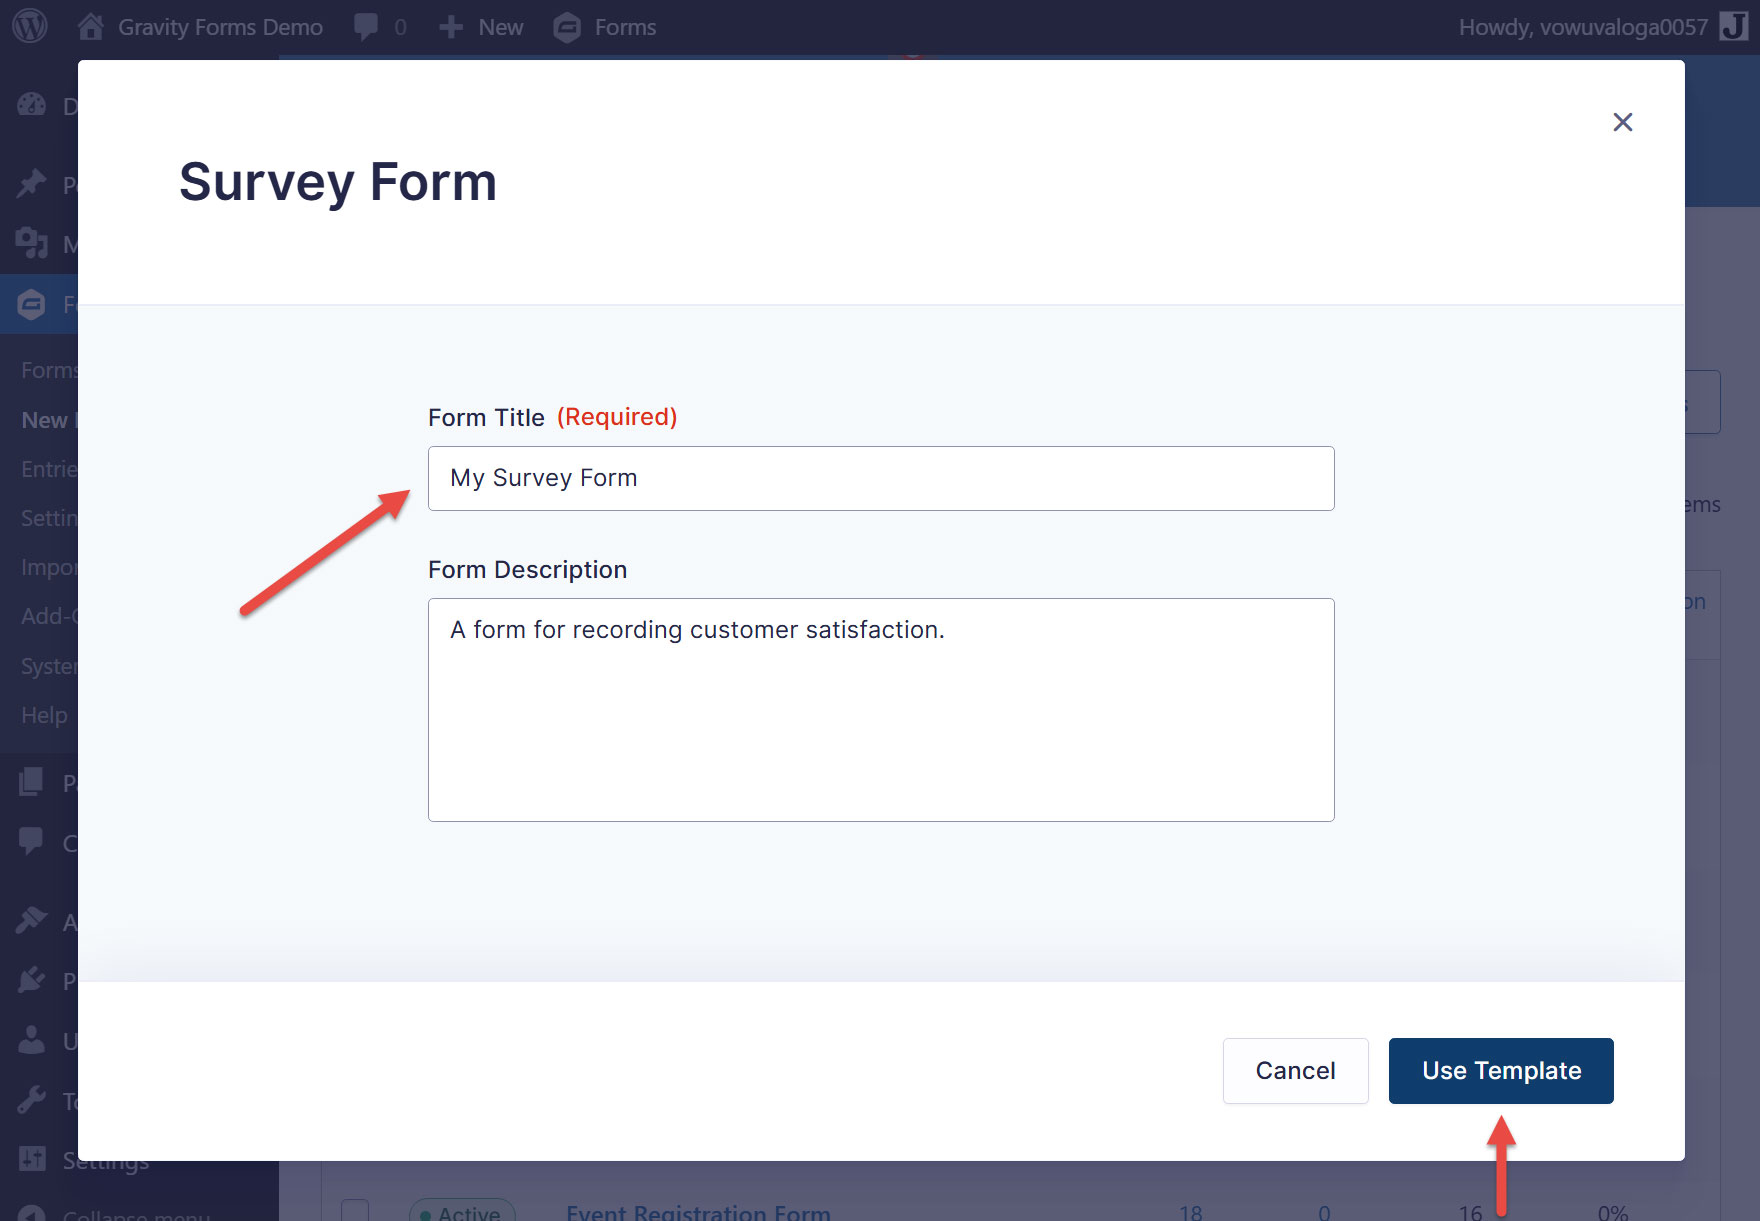Open Gravity Forms Demo site link

click(x=220, y=27)
